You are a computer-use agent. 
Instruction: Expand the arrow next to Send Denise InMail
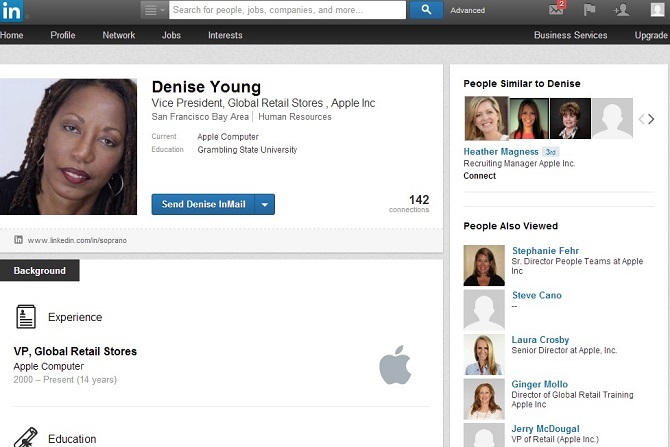point(265,204)
